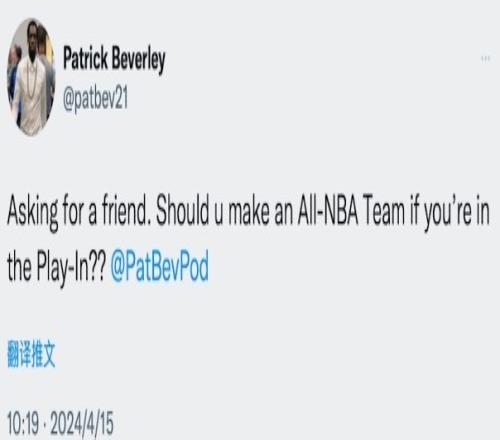
Task: Click the 'All-NBA Team' phrase in tweet
Action: 351,211
